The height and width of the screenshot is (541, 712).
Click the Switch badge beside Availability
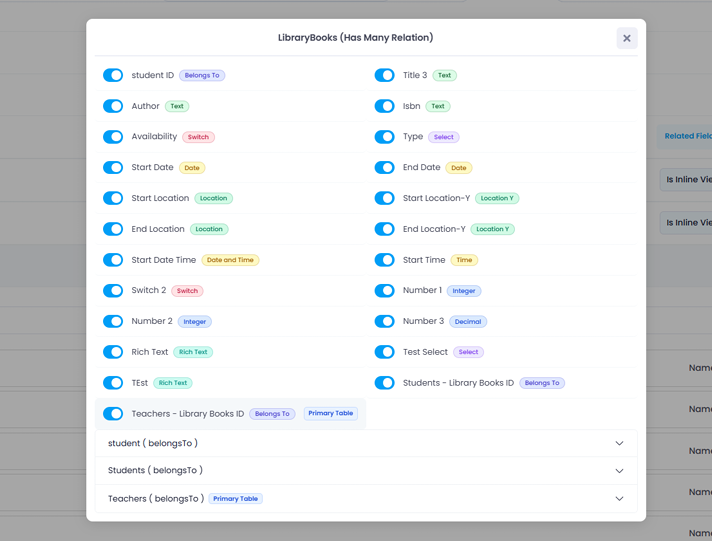pyautogui.click(x=198, y=137)
